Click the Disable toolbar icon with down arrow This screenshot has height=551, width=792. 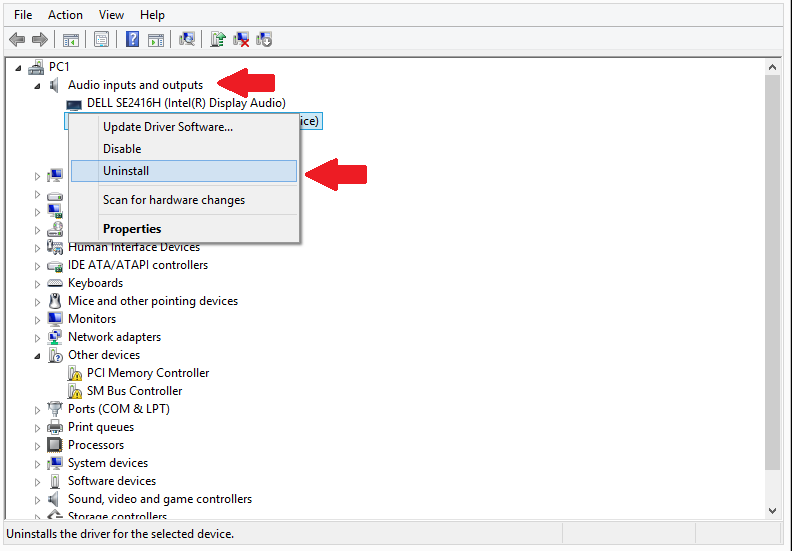(264, 39)
